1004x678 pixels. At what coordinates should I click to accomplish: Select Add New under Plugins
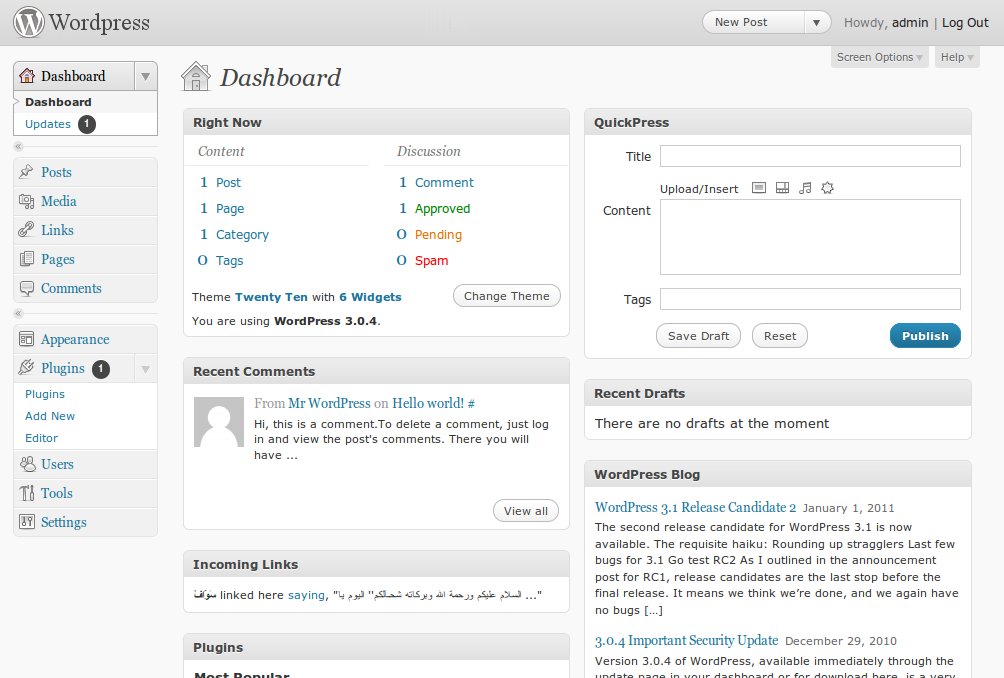coord(50,416)
